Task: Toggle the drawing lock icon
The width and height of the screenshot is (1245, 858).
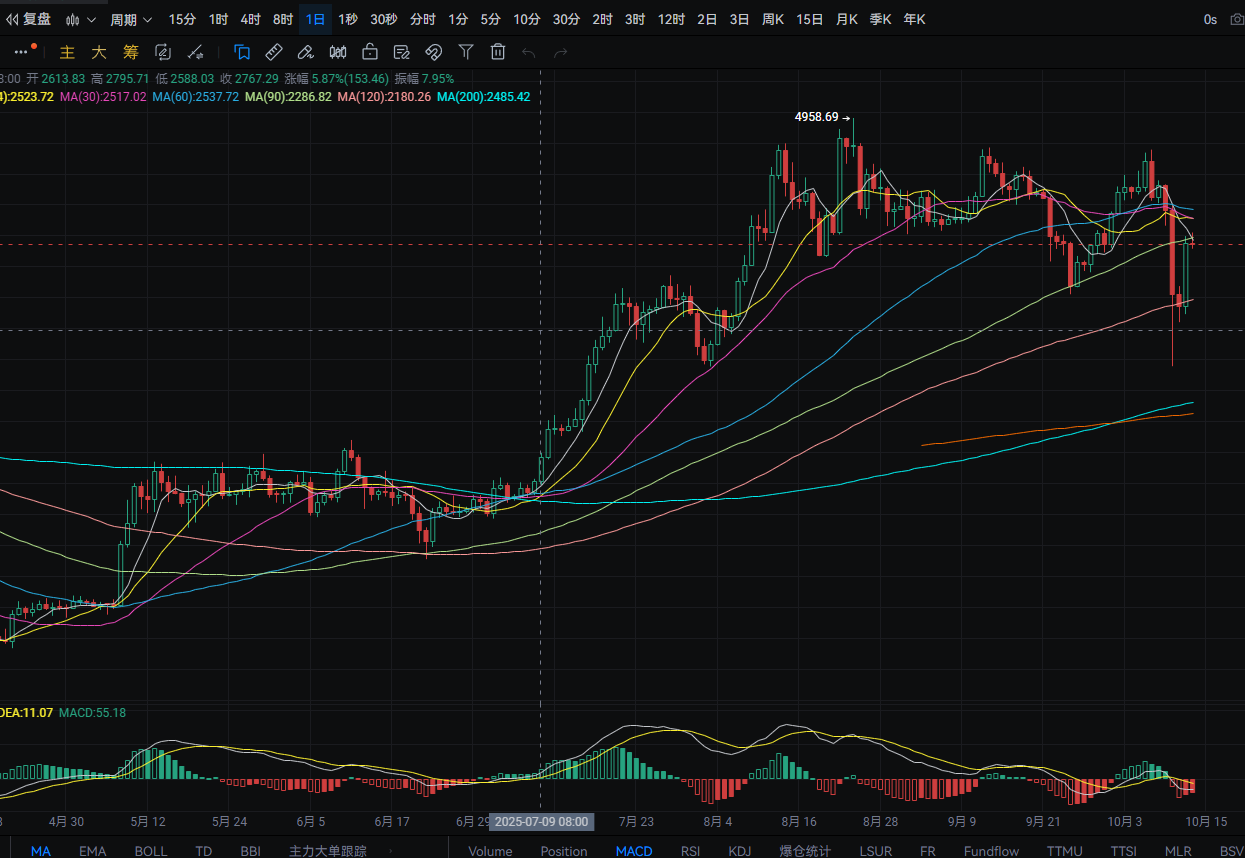Action: (370, 52)
